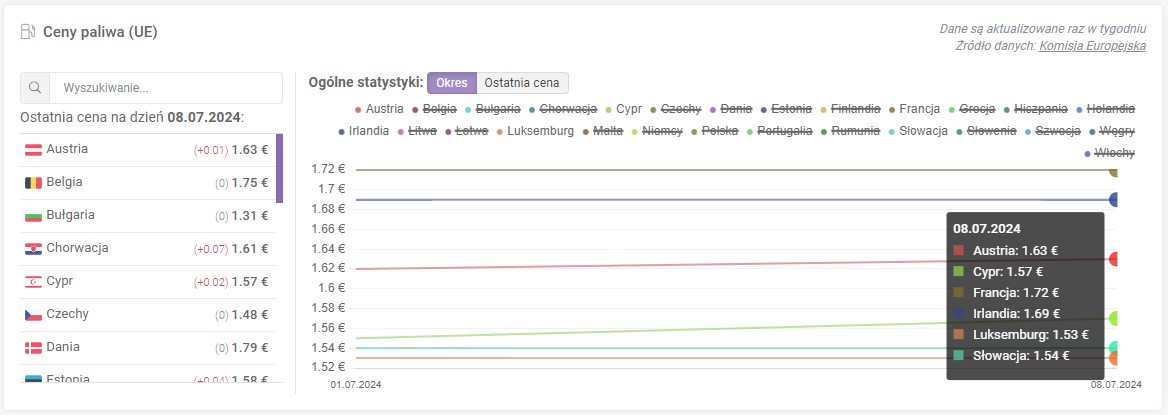Show the Estonia series in legend
Image resolution: width=1168 pixels, height=415 pixels.
(x=788, y=109)
